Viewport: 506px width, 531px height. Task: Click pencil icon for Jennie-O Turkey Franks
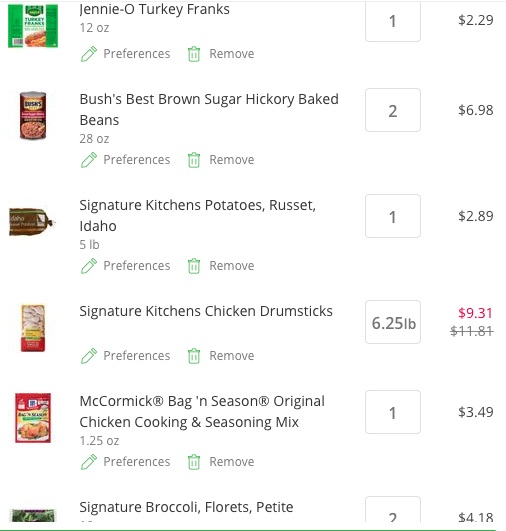click(x=89, y=54)
